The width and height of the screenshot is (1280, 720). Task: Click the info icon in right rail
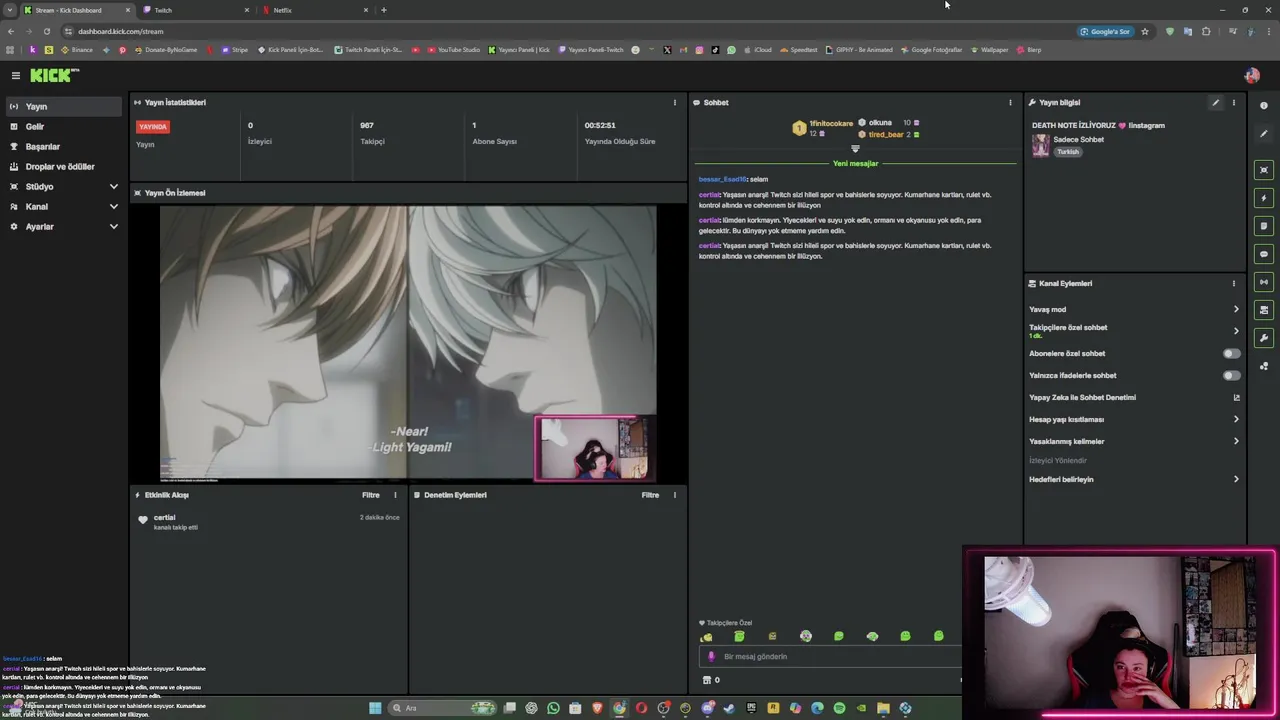tap(1264, 106)
